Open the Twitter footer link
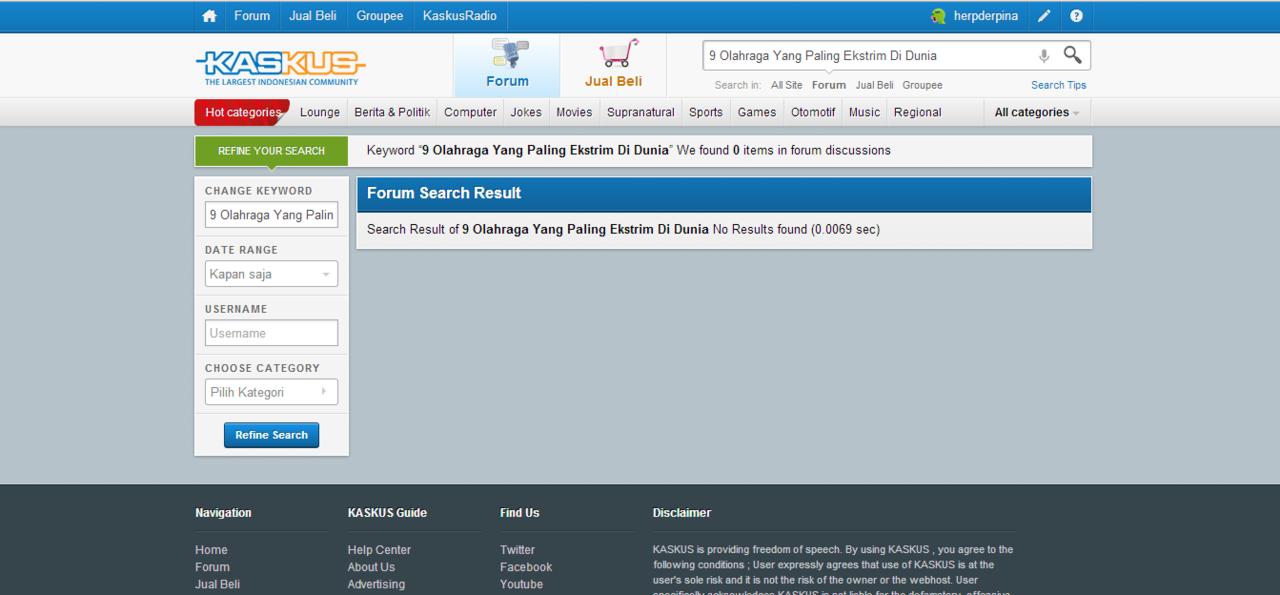 [517, 550]
